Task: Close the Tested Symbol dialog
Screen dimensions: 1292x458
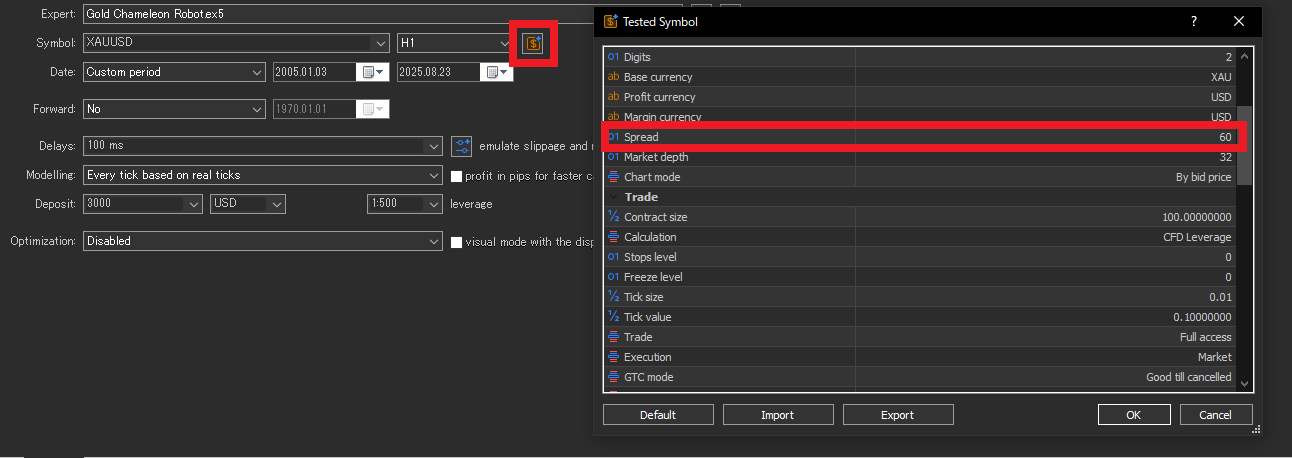Action: (1240, 21)
